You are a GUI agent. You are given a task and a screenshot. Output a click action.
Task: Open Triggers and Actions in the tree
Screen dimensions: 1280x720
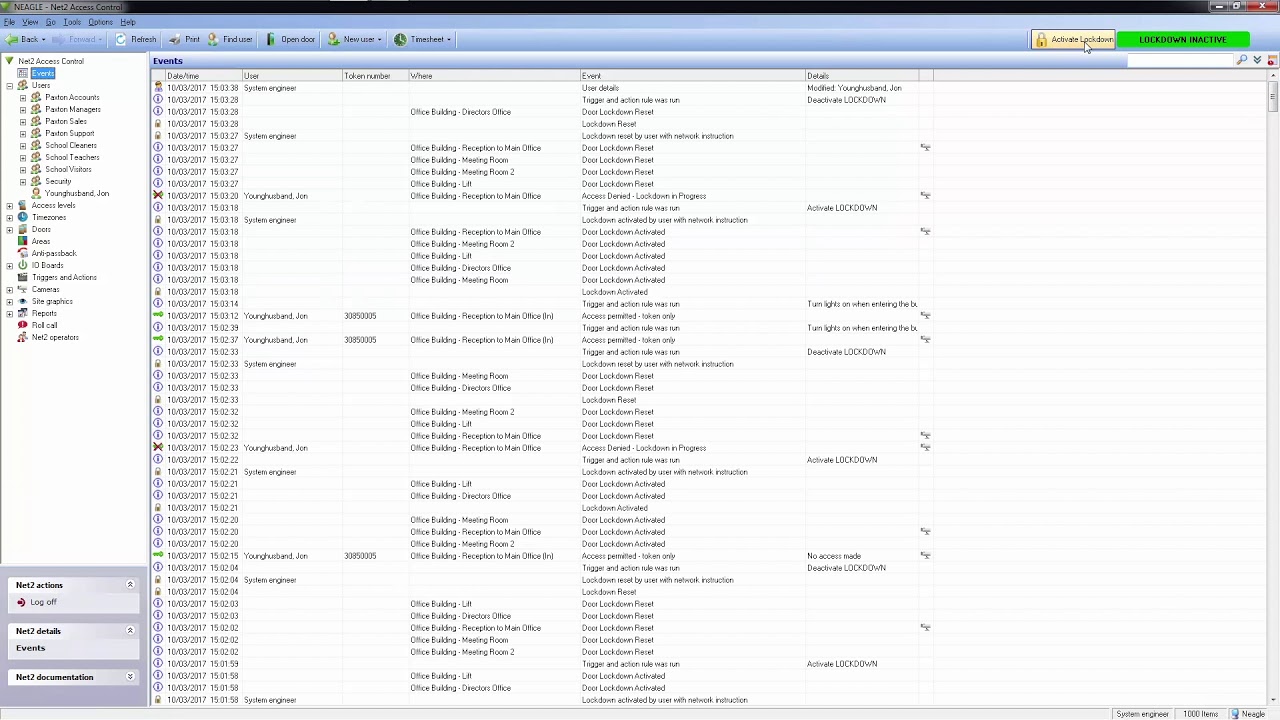(x=64, y=277)
